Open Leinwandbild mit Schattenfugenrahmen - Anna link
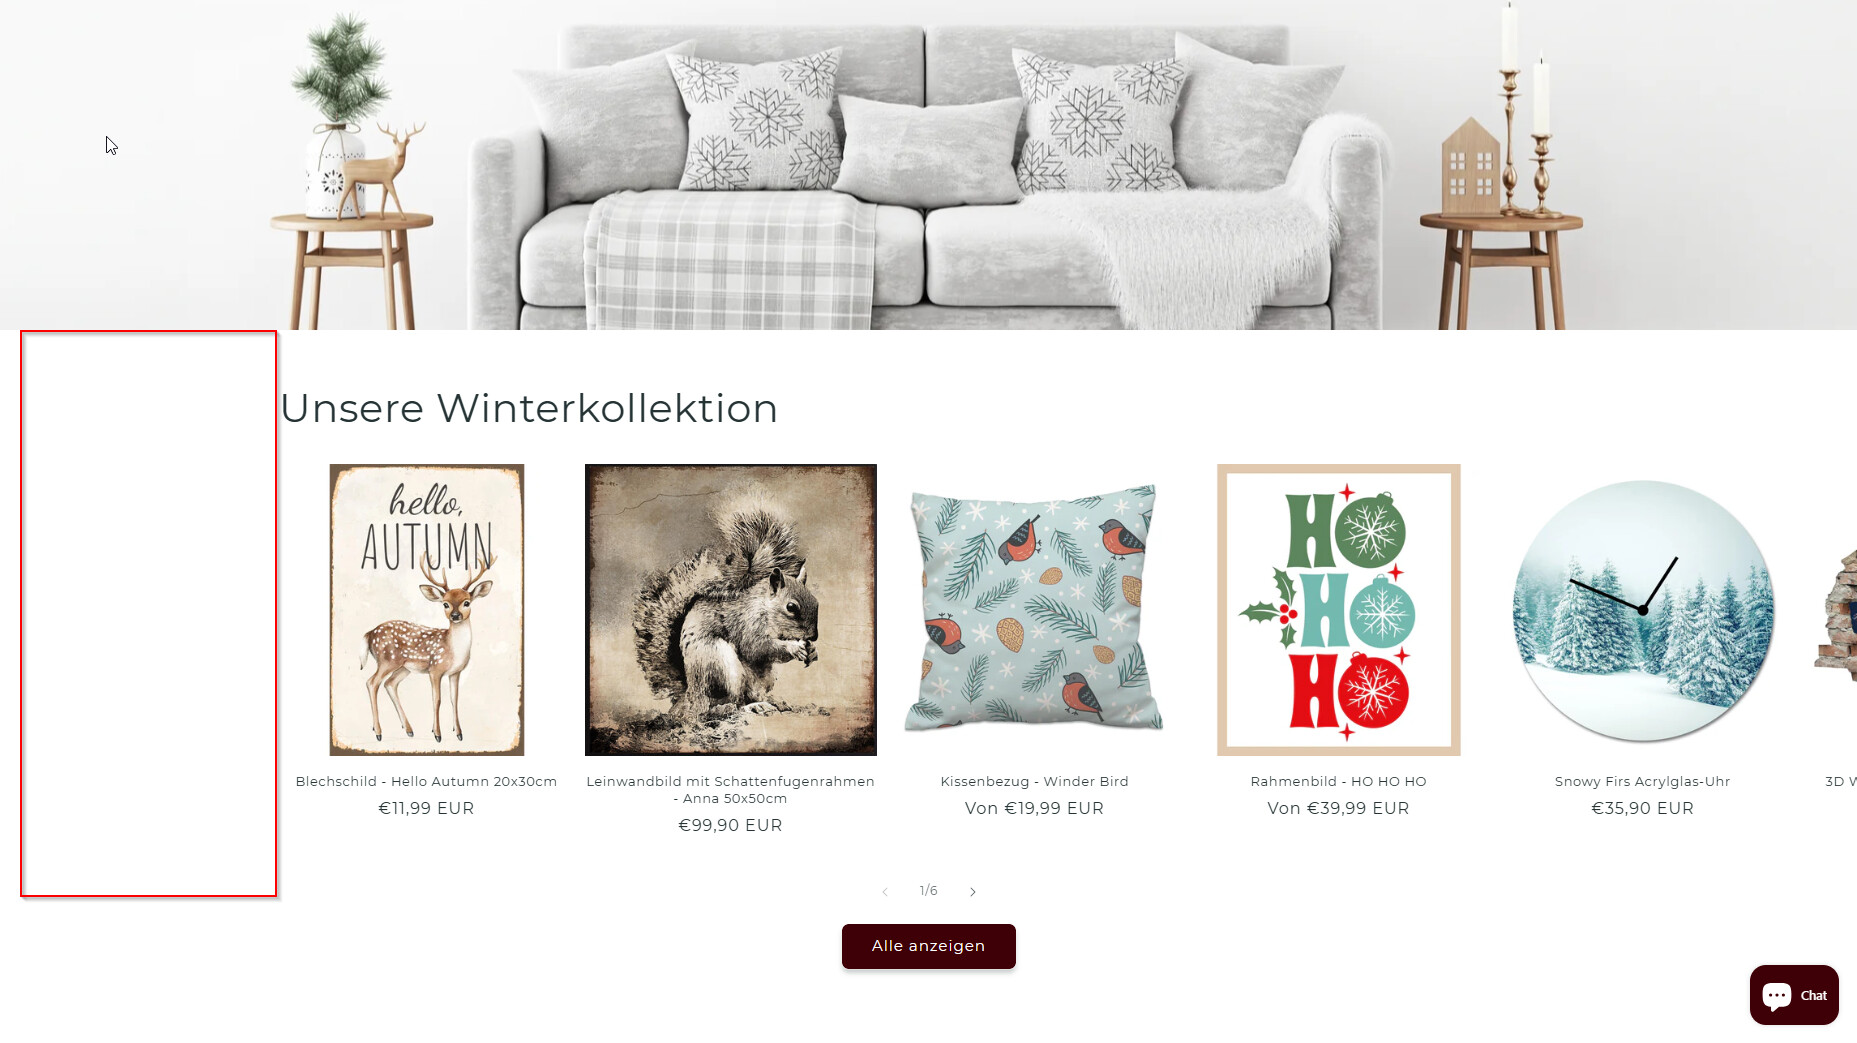Screen dimensions: 1857x1043 (x=731, y=790)
